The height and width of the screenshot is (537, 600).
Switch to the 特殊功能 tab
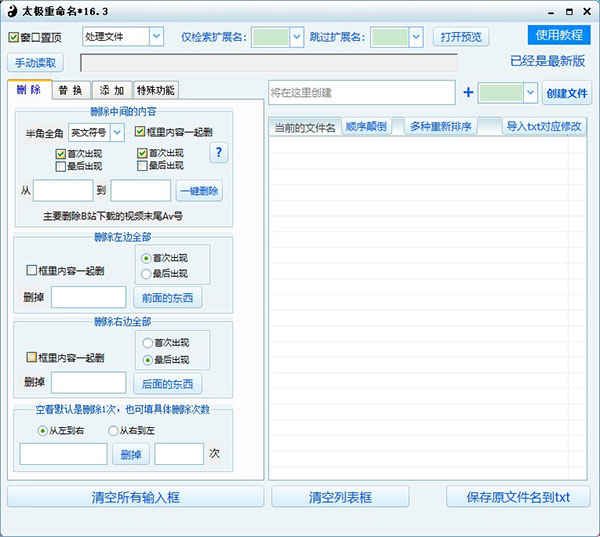tap(156, 90)
